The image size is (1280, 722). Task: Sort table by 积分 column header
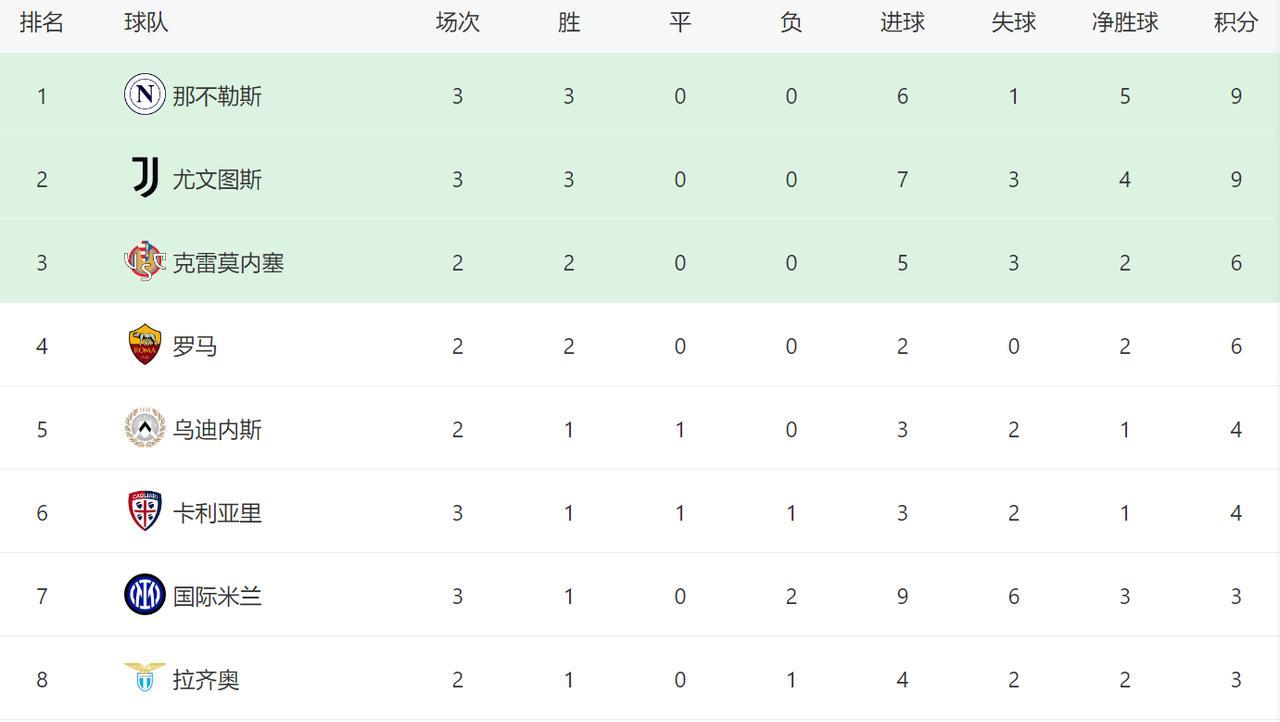1235,23
